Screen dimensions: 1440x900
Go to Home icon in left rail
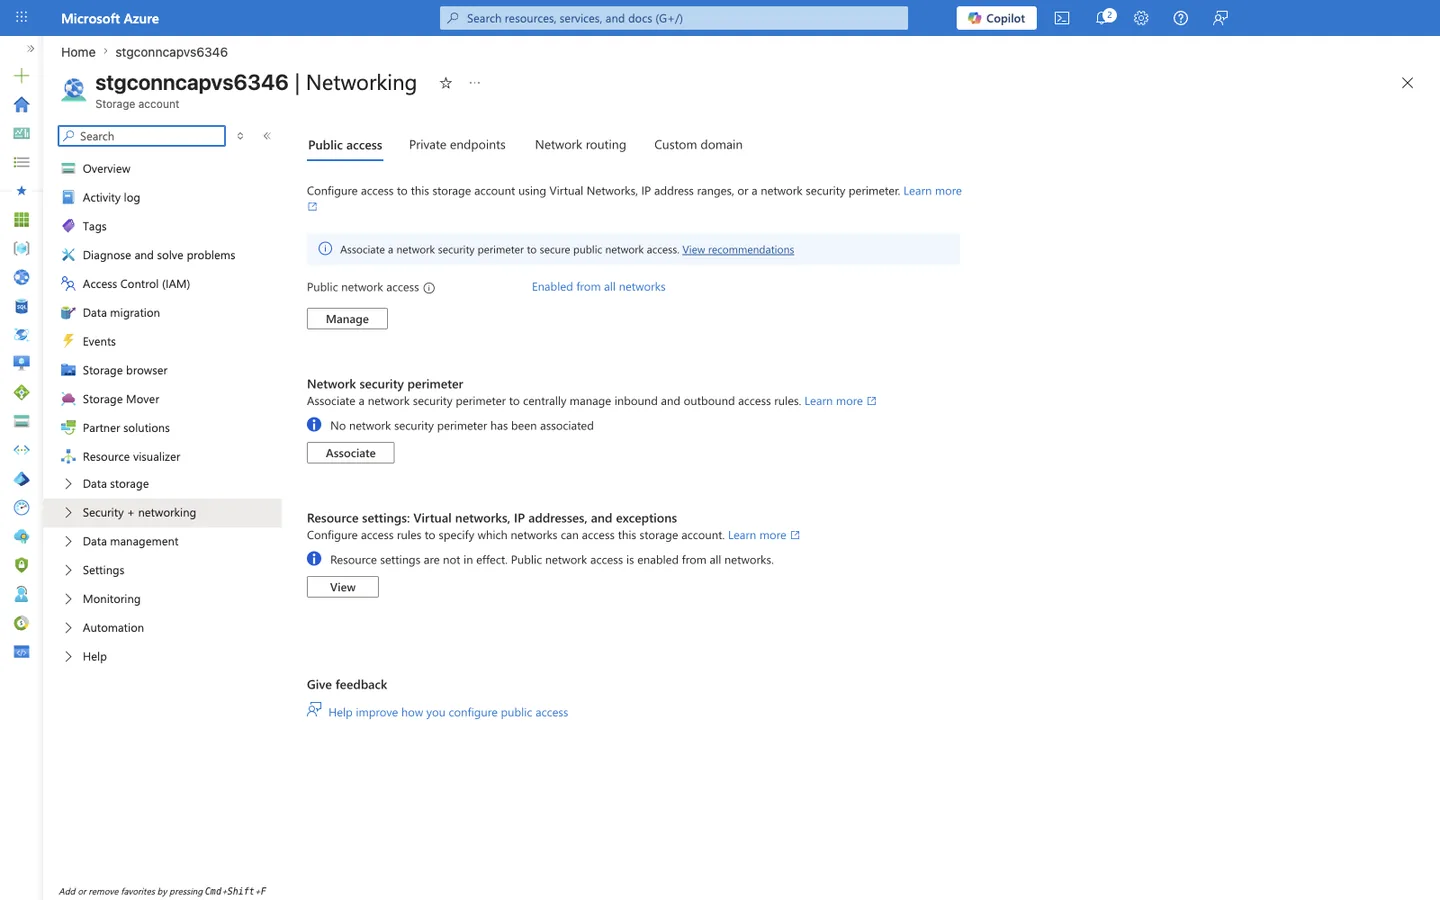[x=21, y=104]
